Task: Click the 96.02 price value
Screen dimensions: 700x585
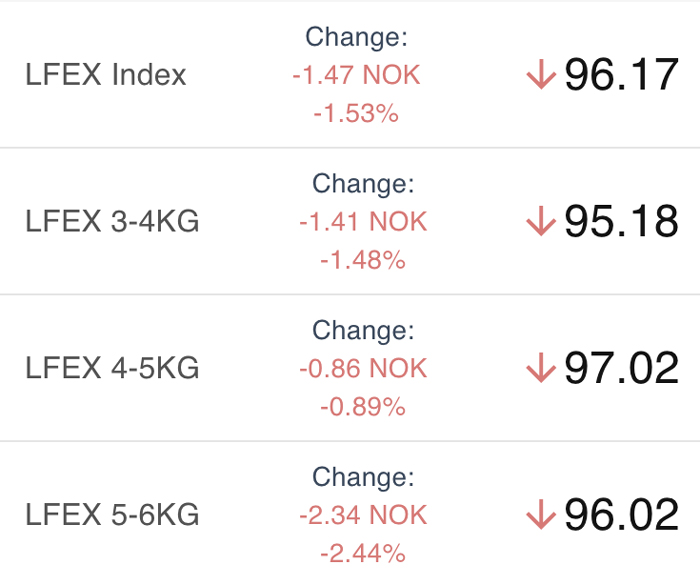Action: point(621,514)
